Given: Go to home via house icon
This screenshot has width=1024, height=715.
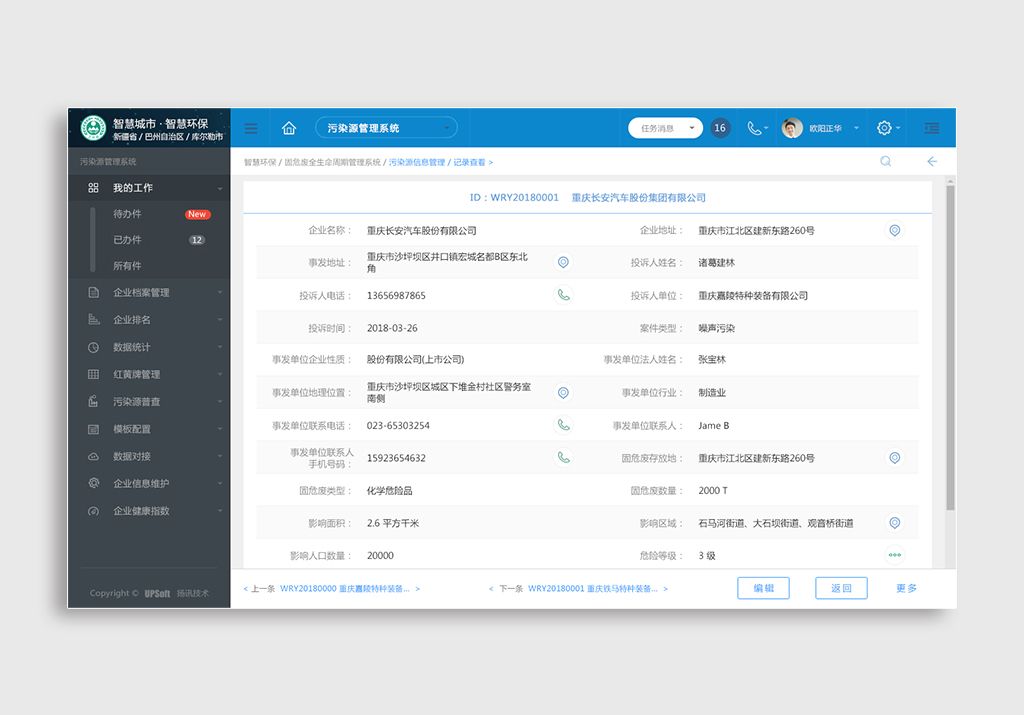Looking at the screenshot, I should (x=289, y=128).
